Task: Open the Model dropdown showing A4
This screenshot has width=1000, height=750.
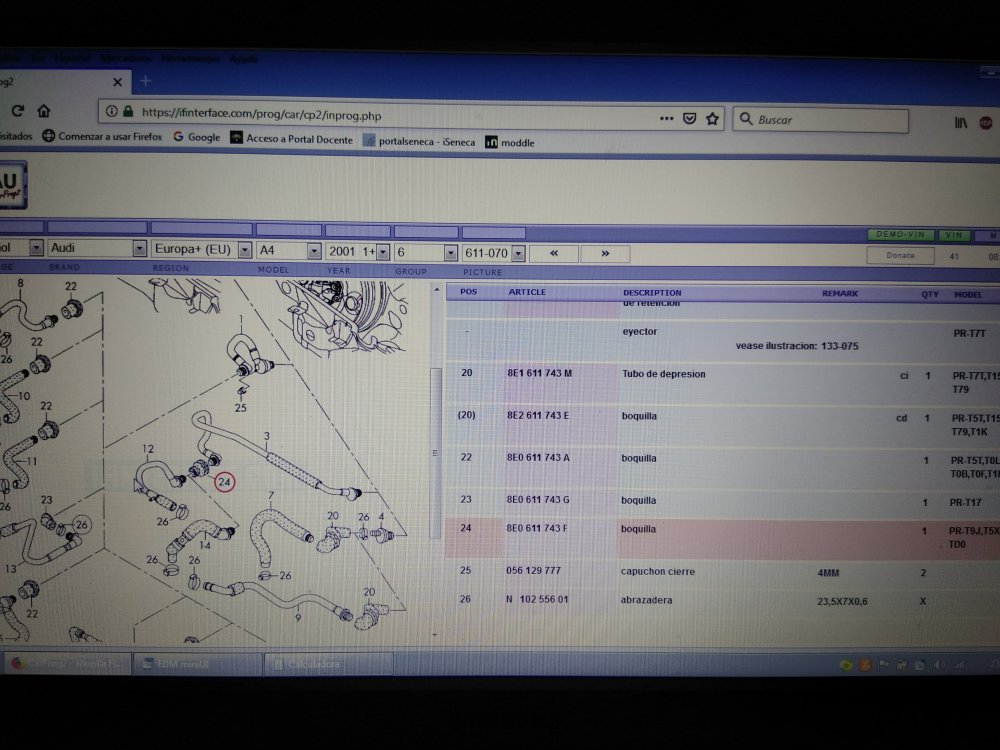Action: pos(288,251)
